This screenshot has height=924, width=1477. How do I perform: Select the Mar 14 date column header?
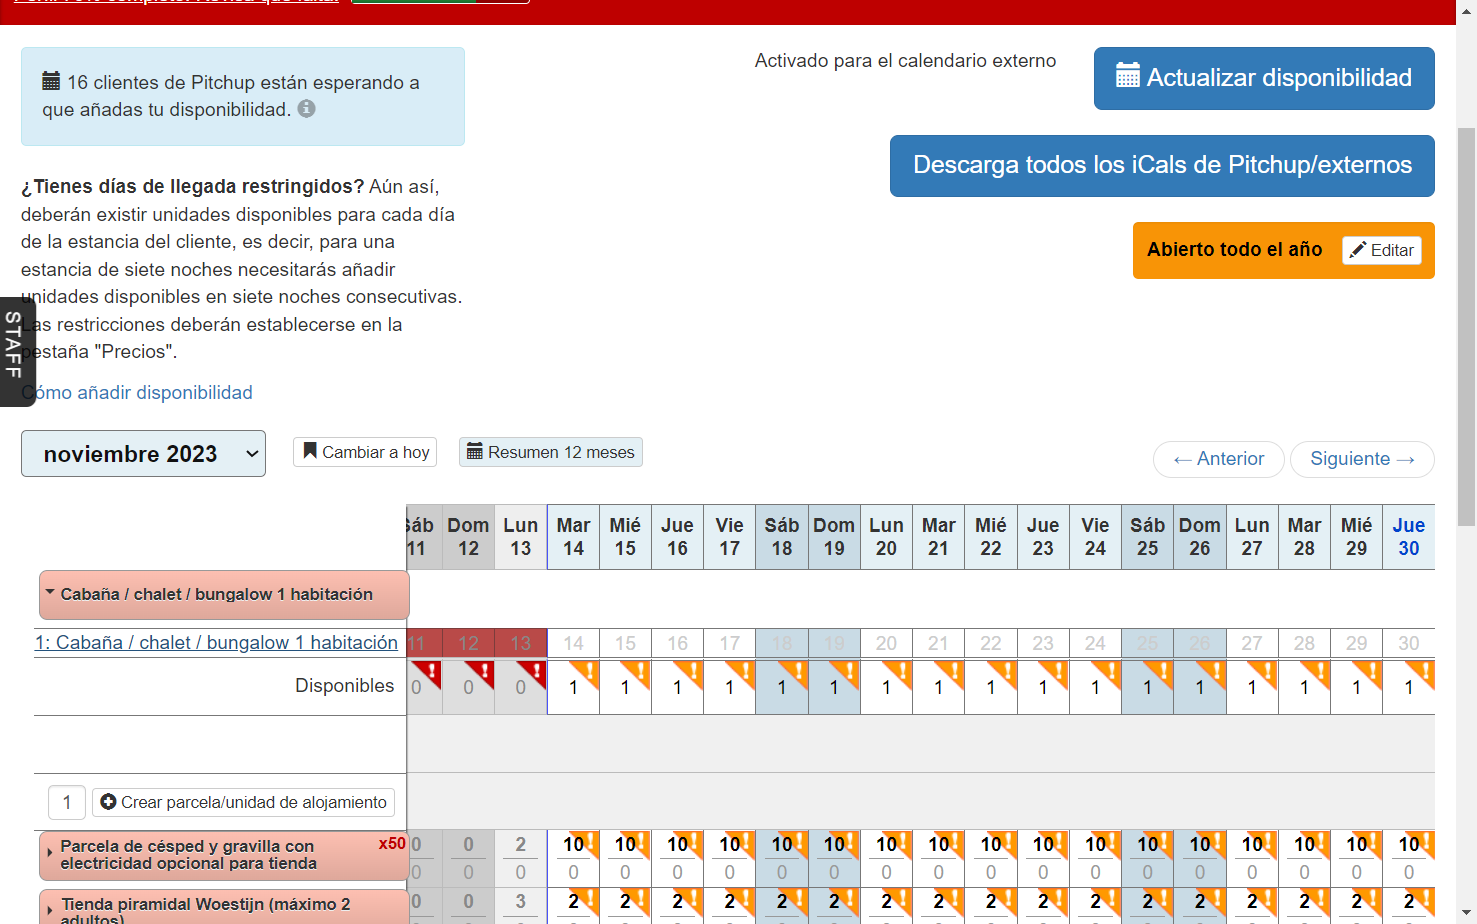573,537
